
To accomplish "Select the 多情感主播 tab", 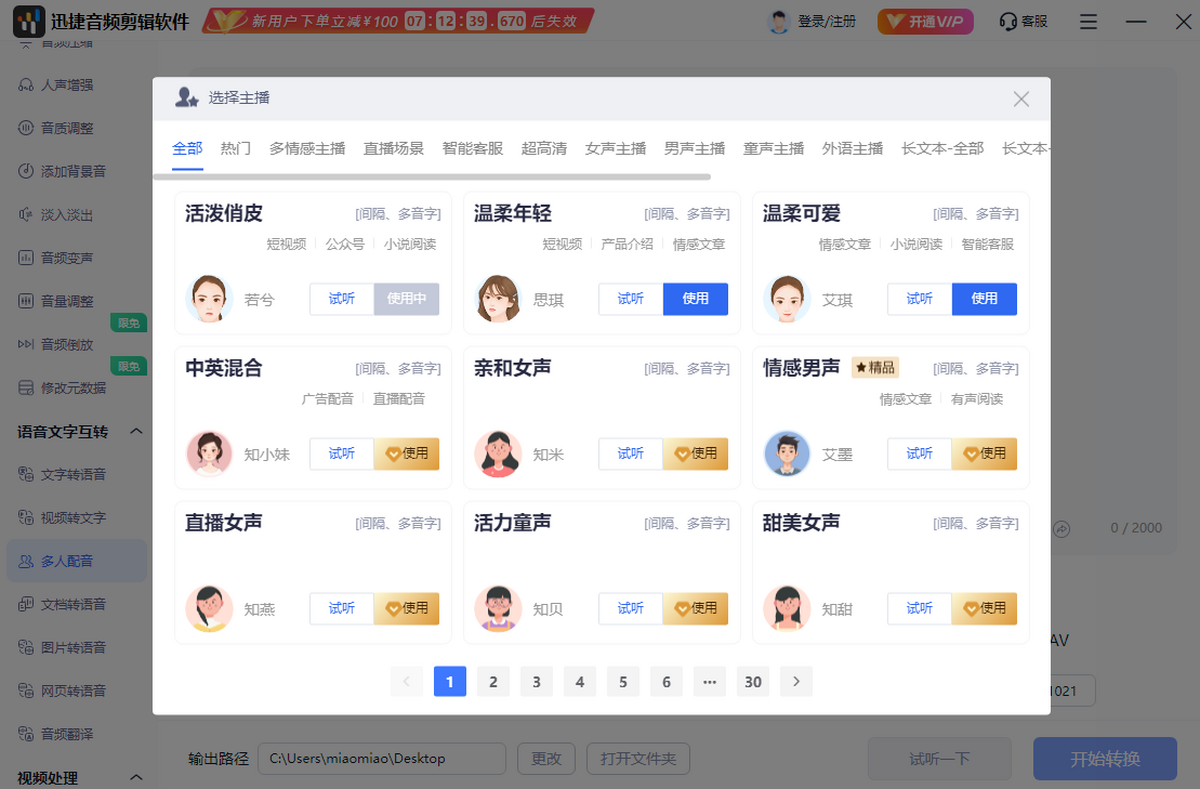I will pos(307,148).
